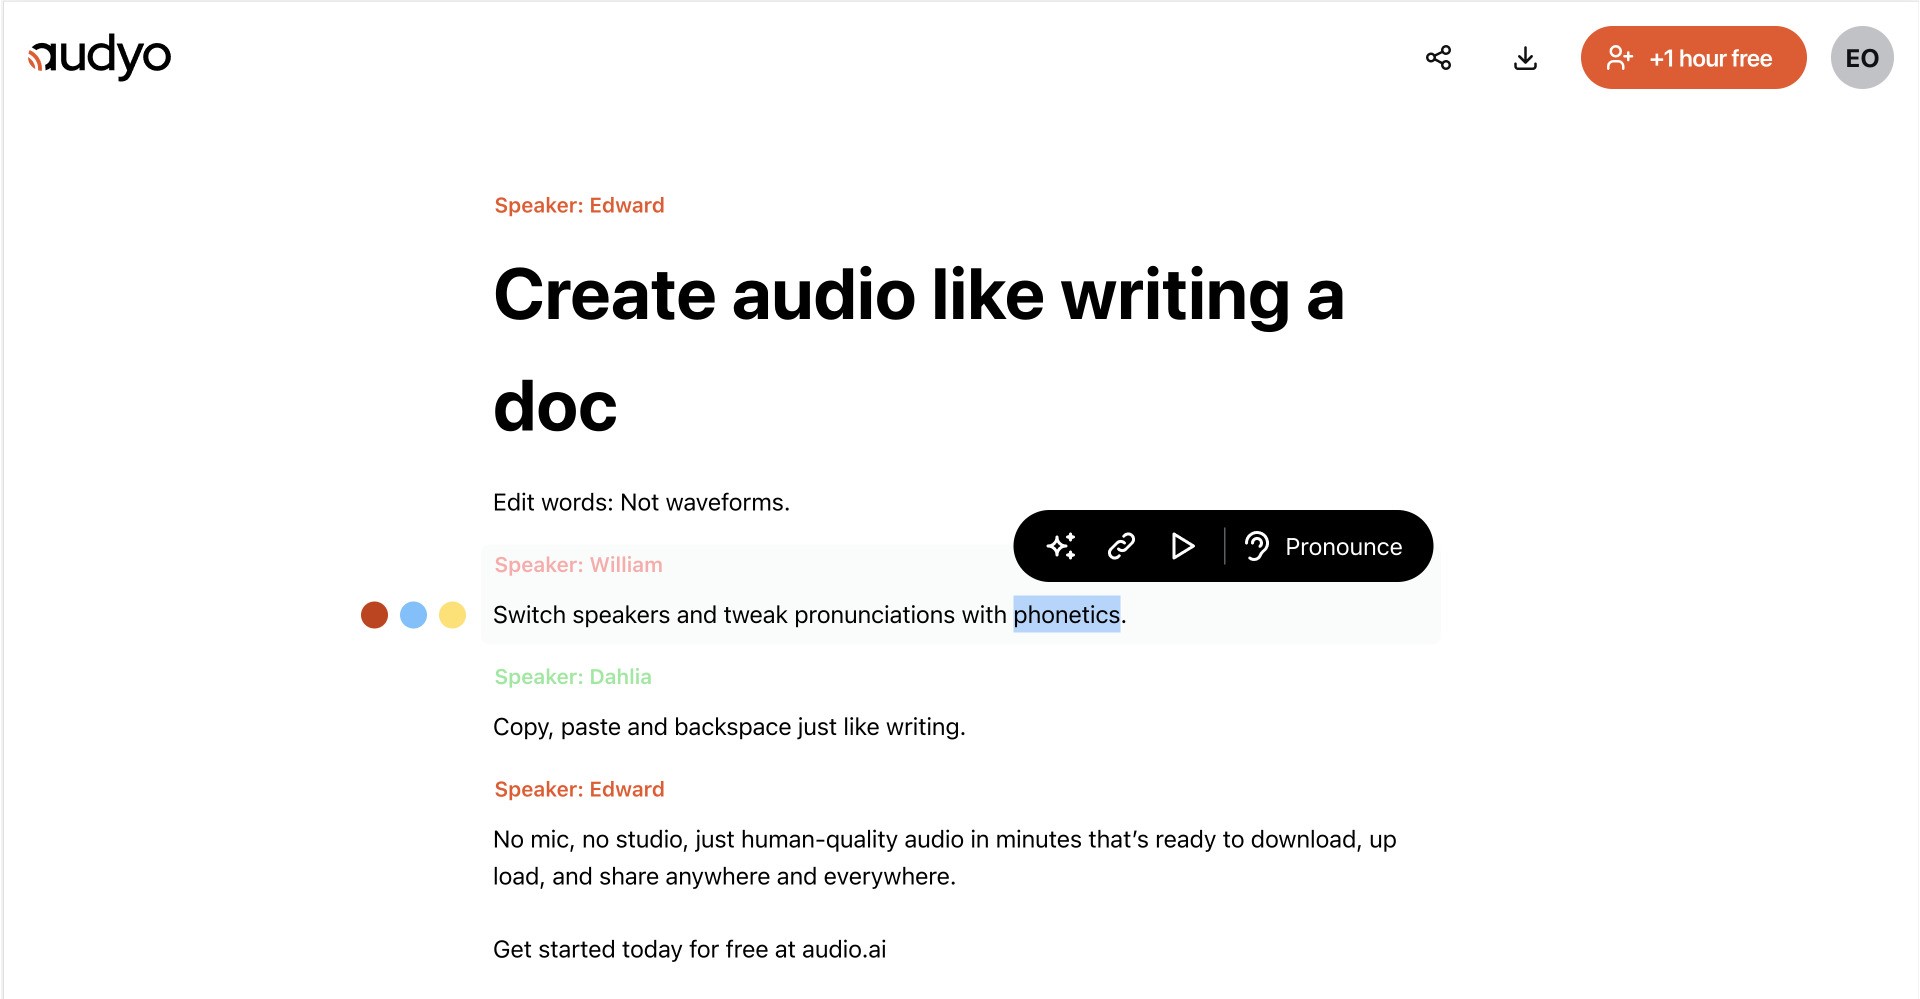1920x999 pixels.
Task: Toggle the yellow speaker dot
Action: [x=452, y=615]
